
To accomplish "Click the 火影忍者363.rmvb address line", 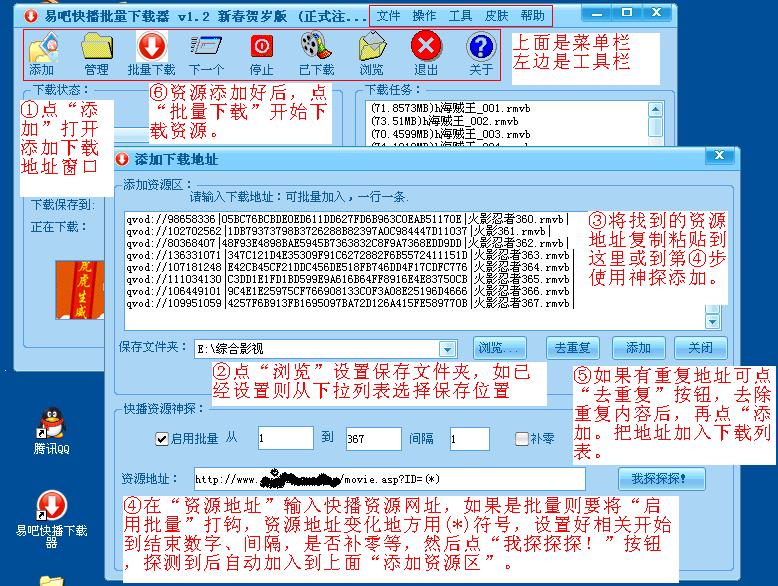I will point(350,256).
